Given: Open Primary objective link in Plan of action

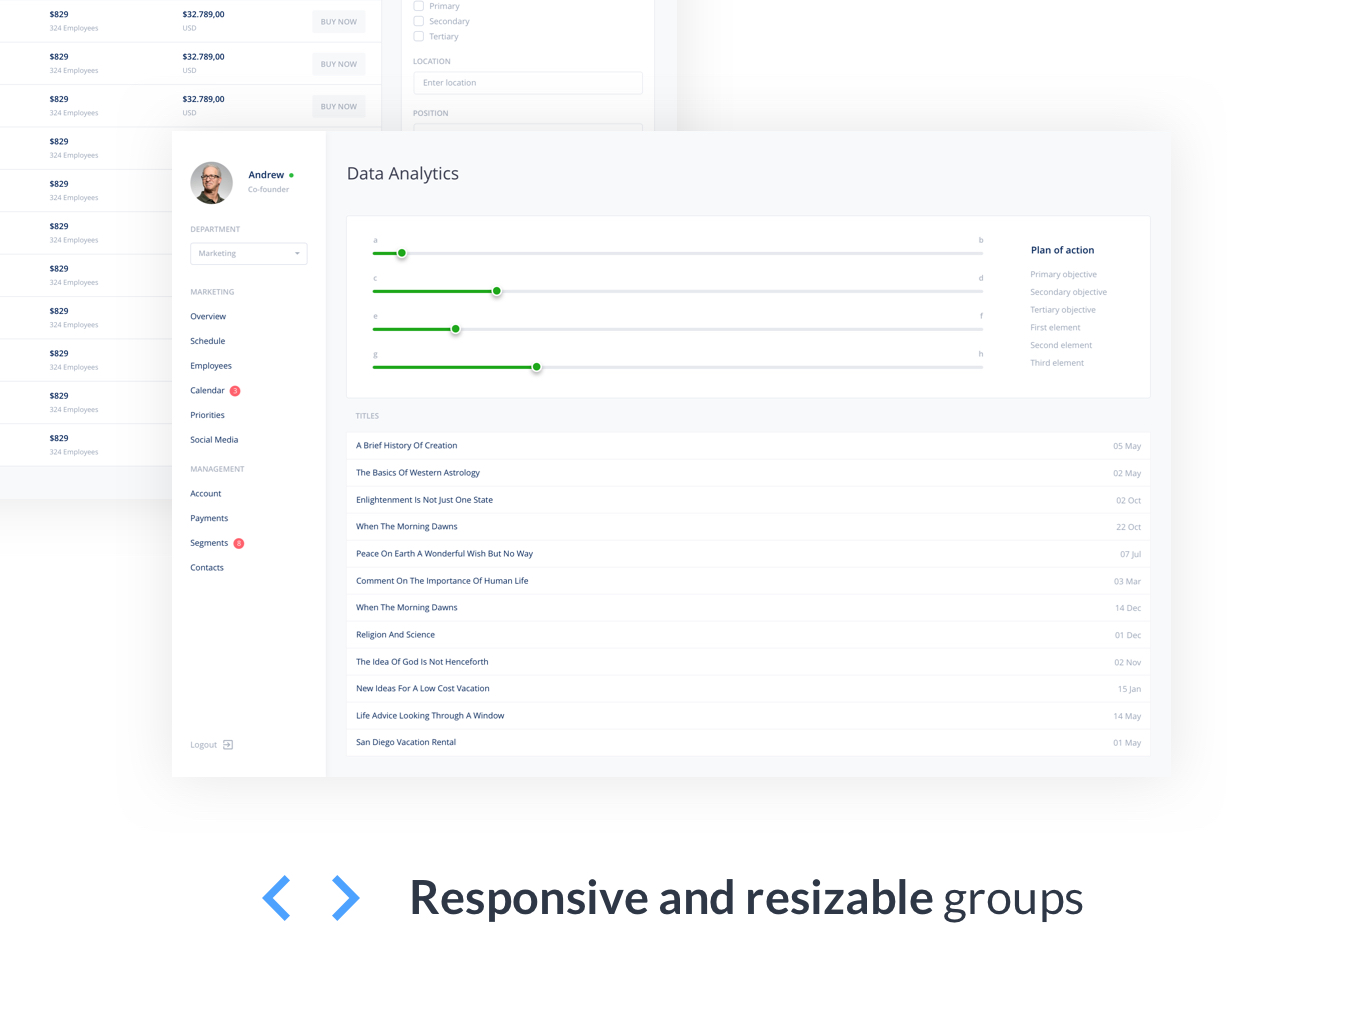Looking at the screenshot, I should click(1063, 275).
